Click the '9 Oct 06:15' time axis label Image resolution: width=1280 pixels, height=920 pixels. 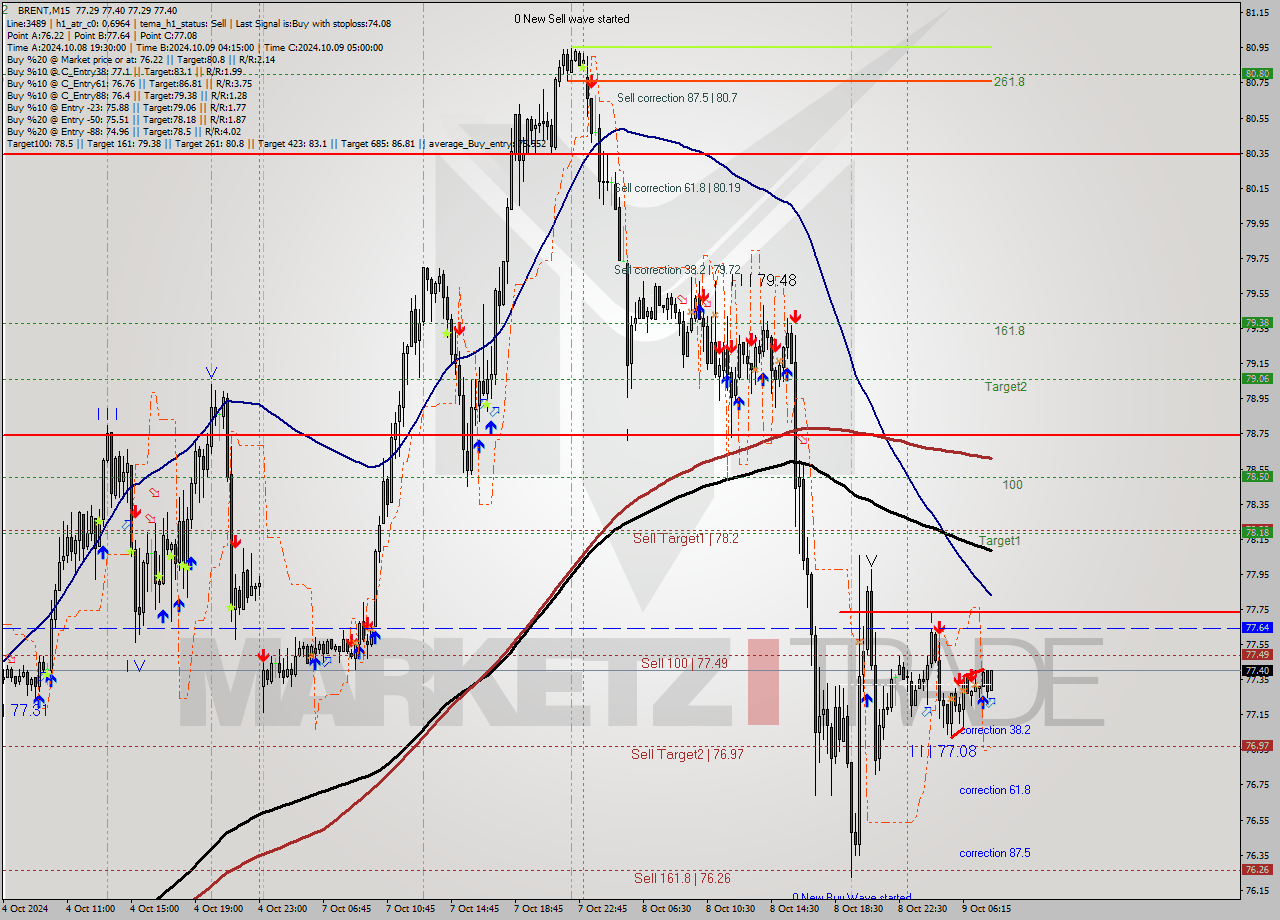987,909
